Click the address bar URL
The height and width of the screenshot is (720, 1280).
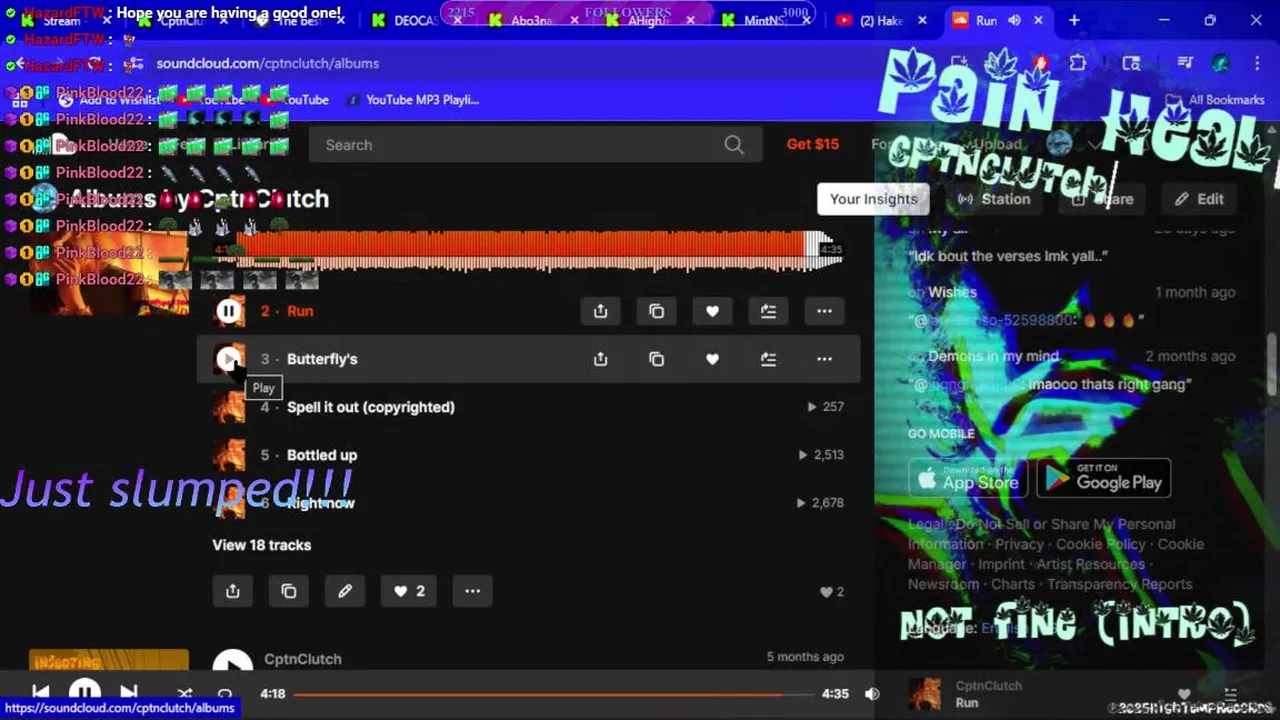click(267, 63)
